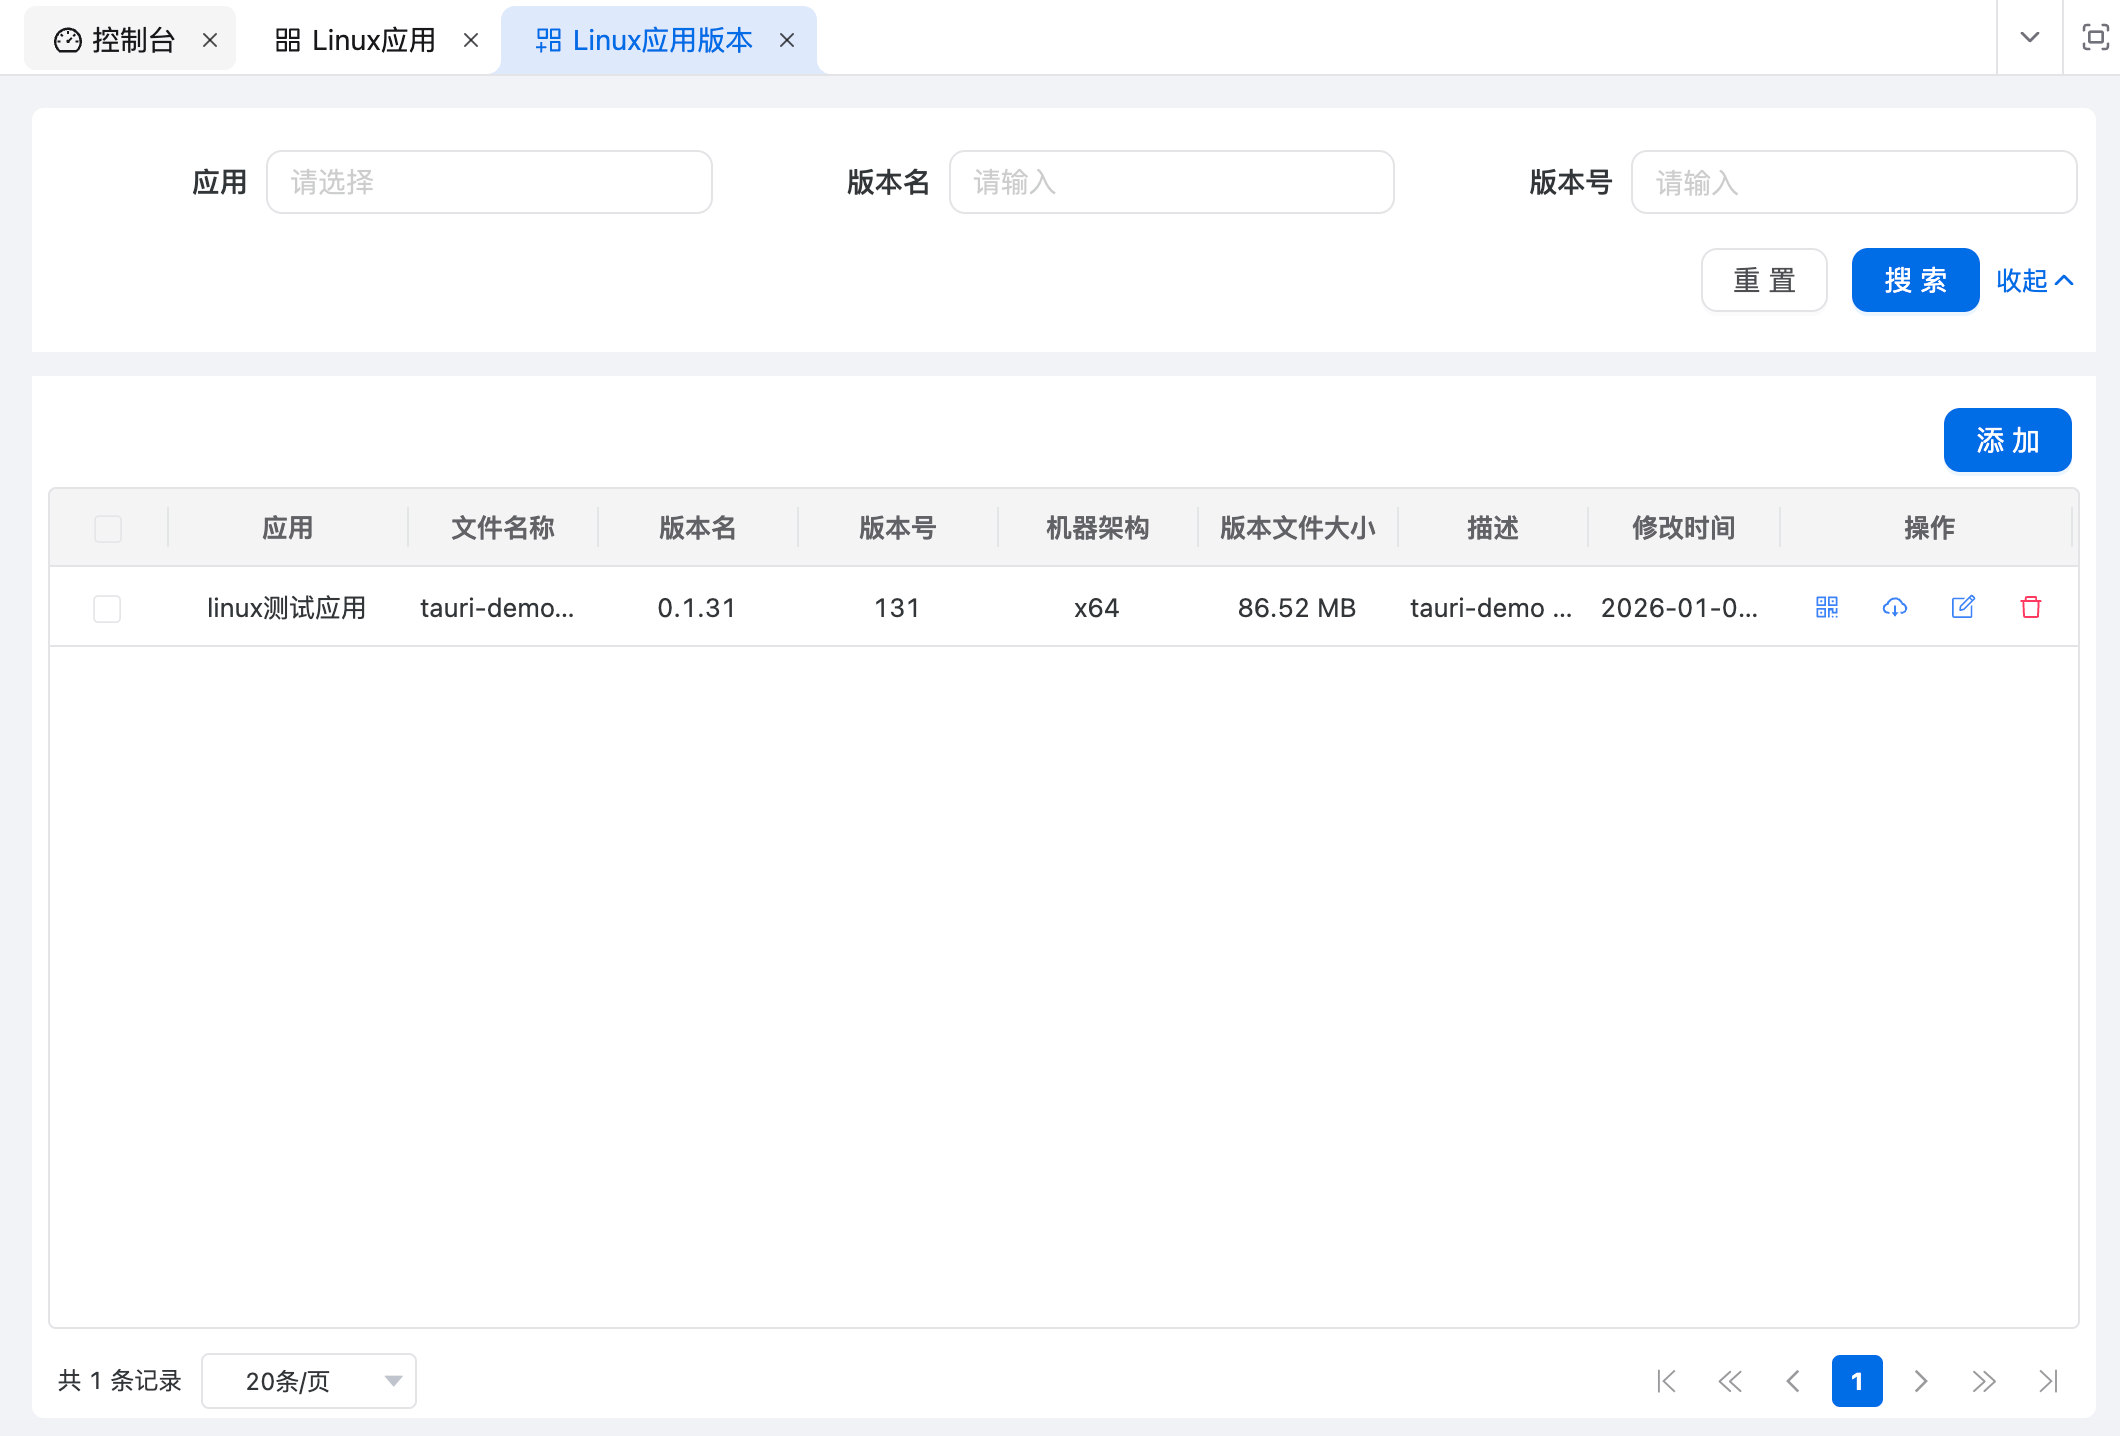Edit the linux测试应用 version entry

[1962, 607]
